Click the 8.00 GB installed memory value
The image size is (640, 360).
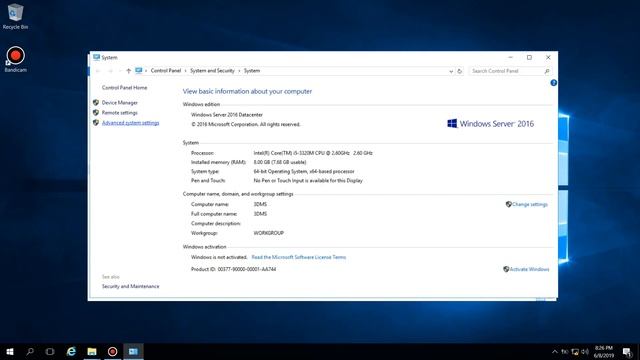pyautogui.click(x=280, y=162)
